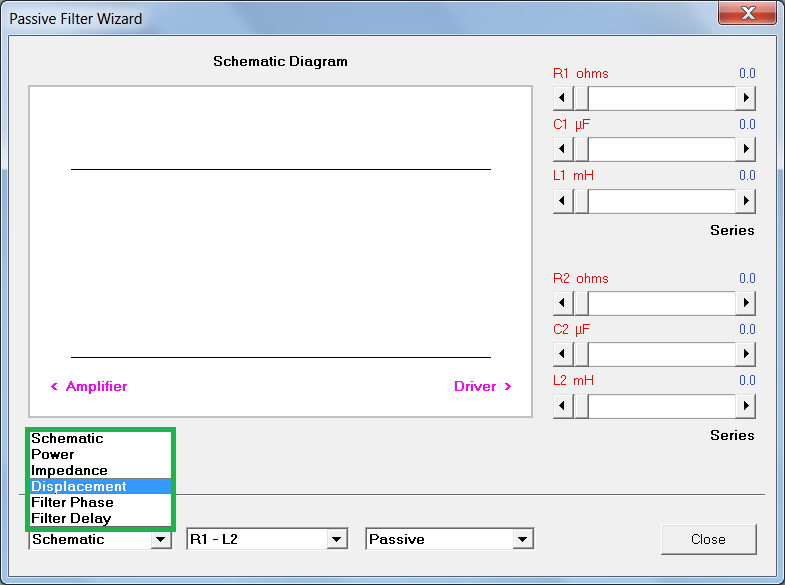
Task: Expand the R1 - L2 component dropdown
Action: (x=336, y=539)
